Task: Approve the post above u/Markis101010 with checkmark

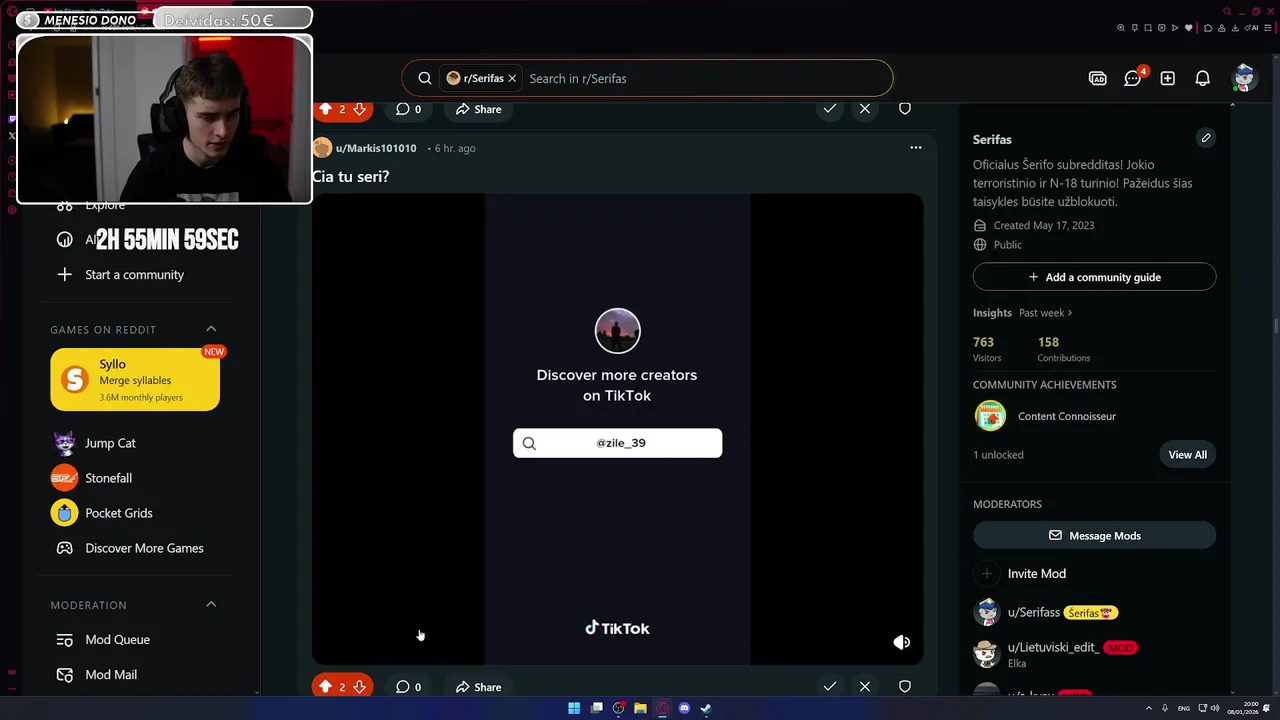Action: [829, 108]
